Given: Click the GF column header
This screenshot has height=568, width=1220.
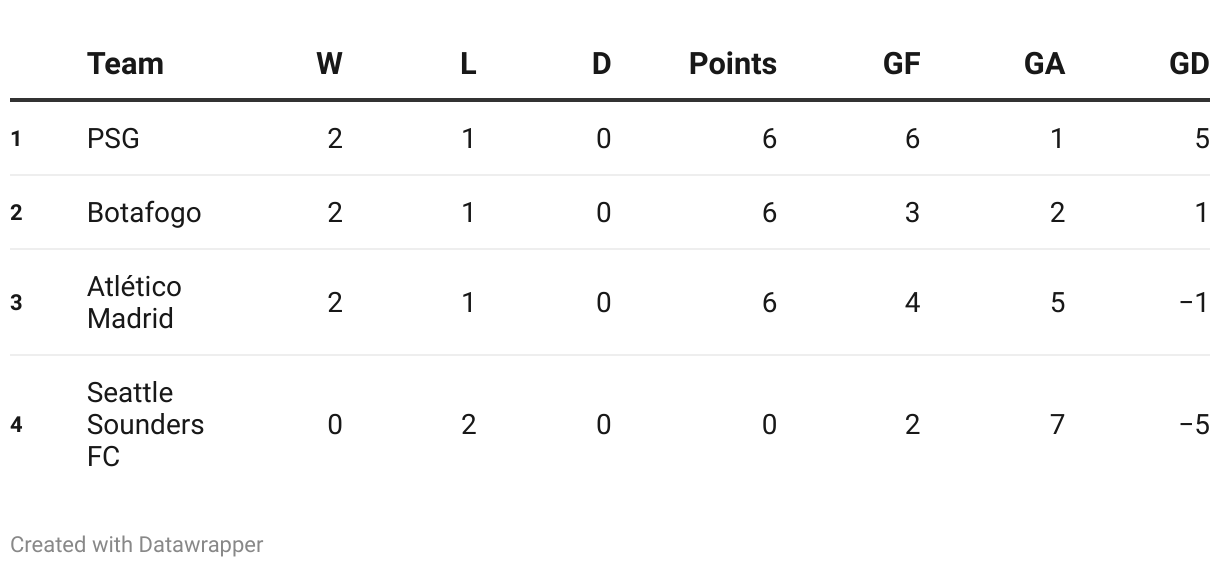Looking at the screenshot, I should coord(901,64).
